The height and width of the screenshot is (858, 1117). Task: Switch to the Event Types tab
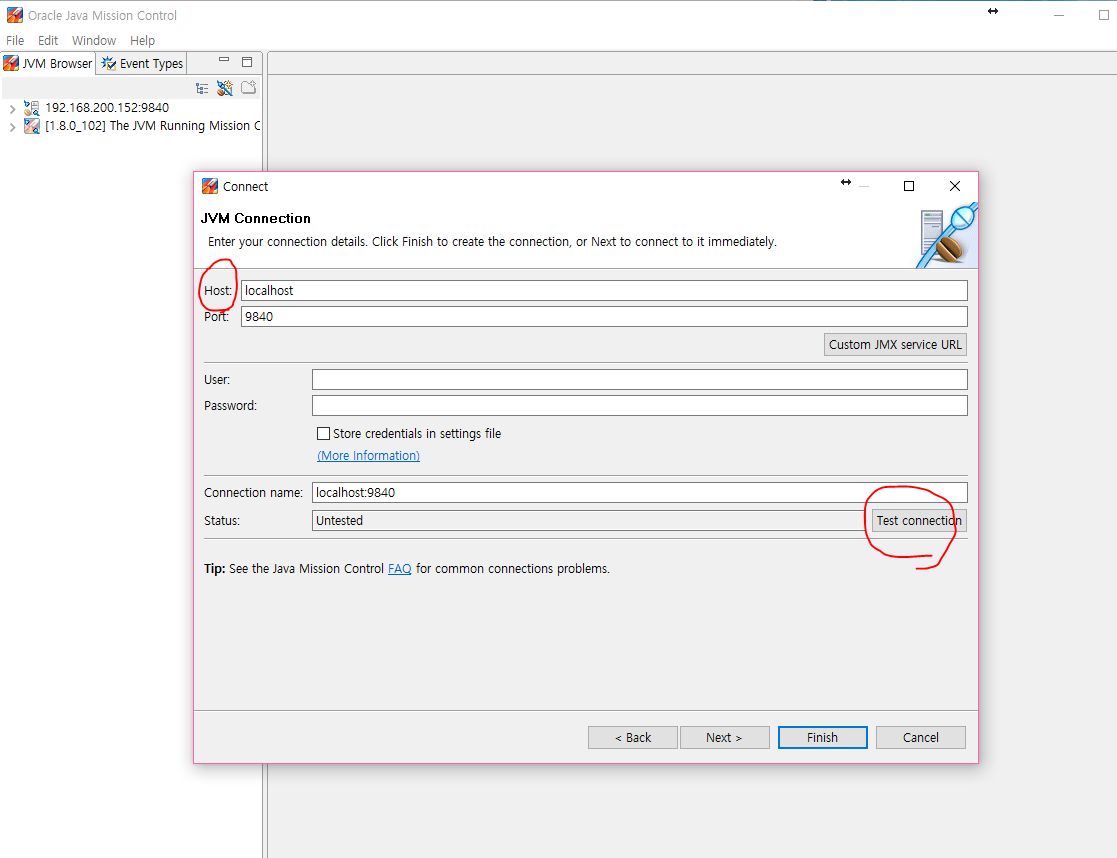142,63
